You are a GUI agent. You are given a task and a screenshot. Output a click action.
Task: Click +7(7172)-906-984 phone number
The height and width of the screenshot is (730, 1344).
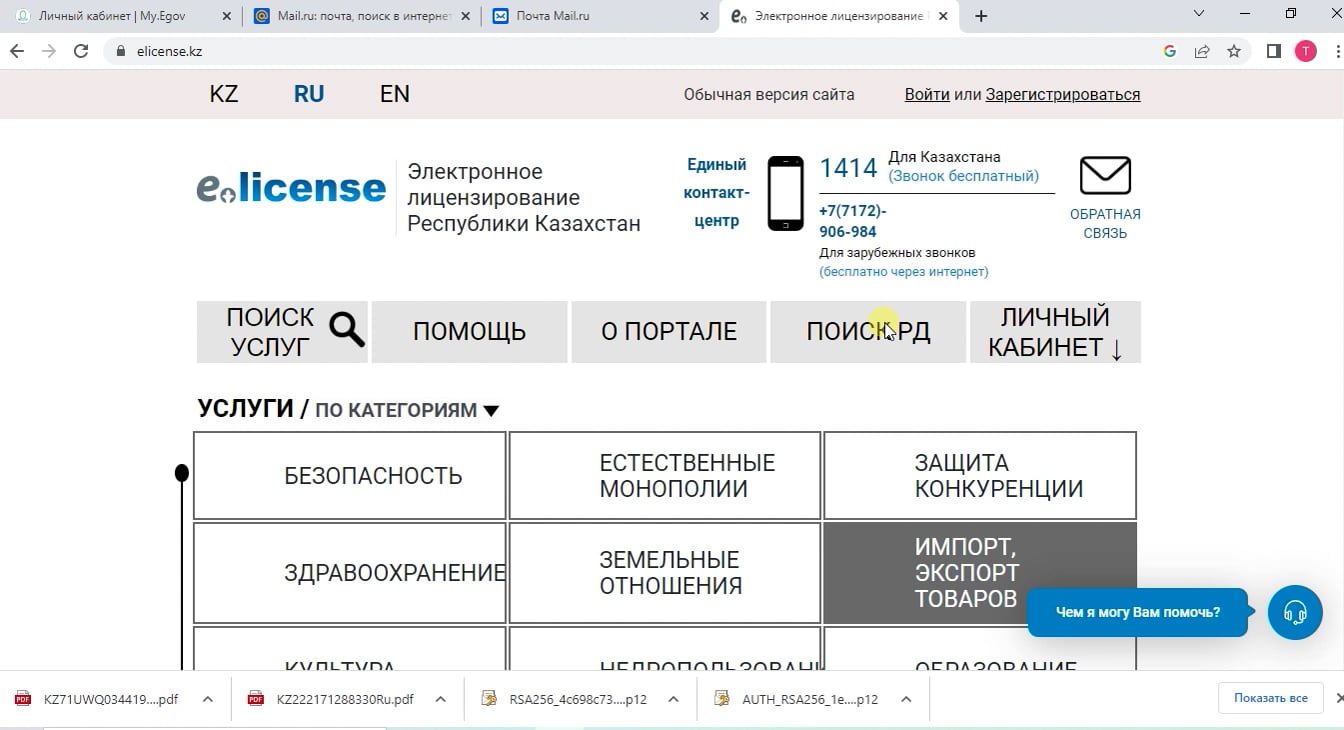click(x=852, y=221)
